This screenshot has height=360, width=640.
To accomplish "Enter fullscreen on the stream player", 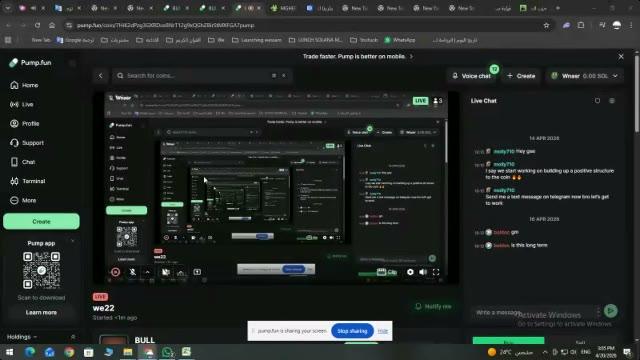I will pos(436,272).
